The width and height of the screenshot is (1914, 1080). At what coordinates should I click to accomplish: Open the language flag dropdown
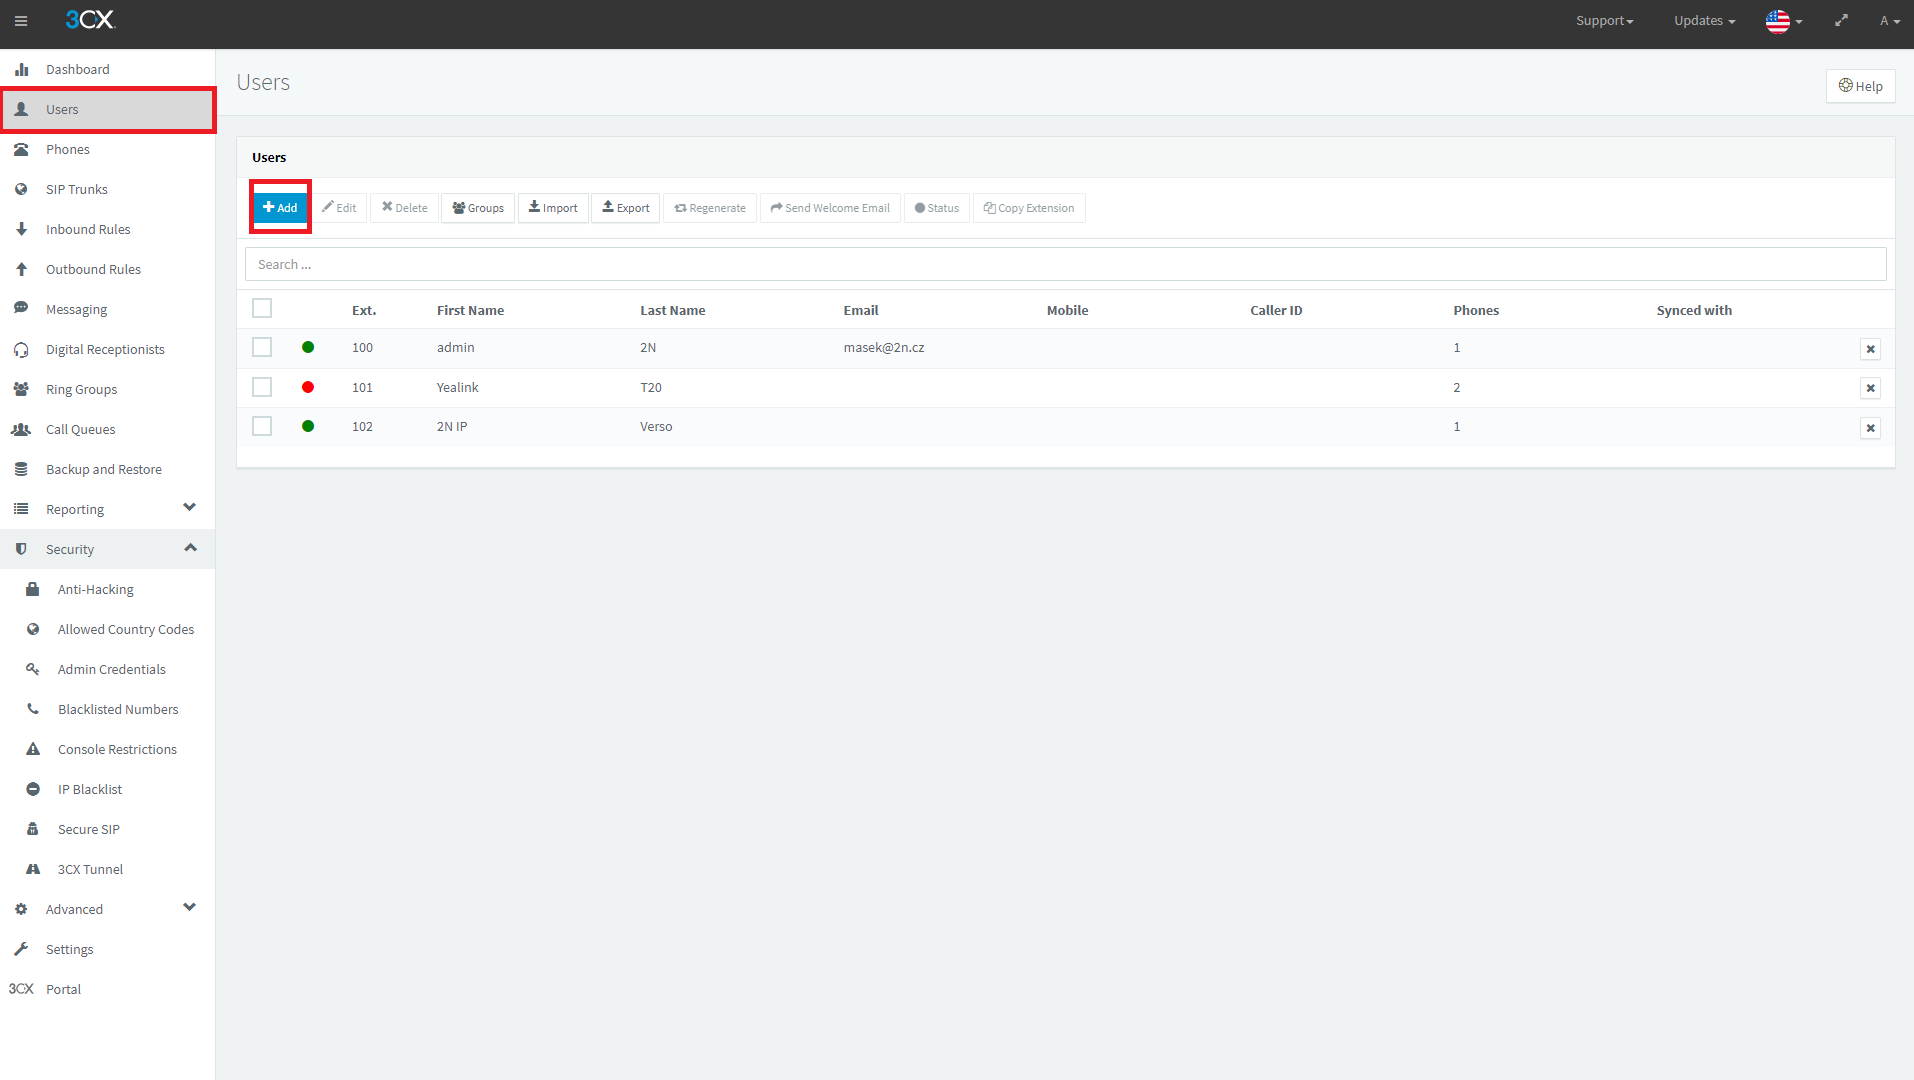tap(1784, 21)
